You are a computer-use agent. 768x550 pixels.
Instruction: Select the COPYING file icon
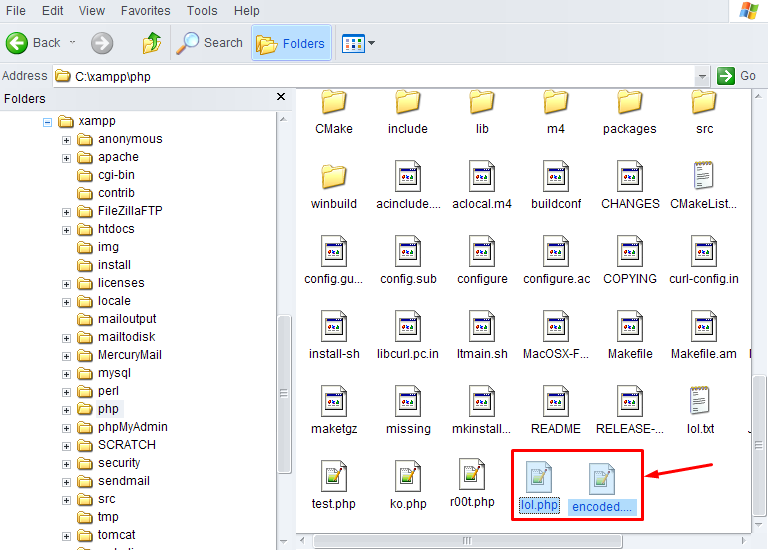tap(630, 251)
